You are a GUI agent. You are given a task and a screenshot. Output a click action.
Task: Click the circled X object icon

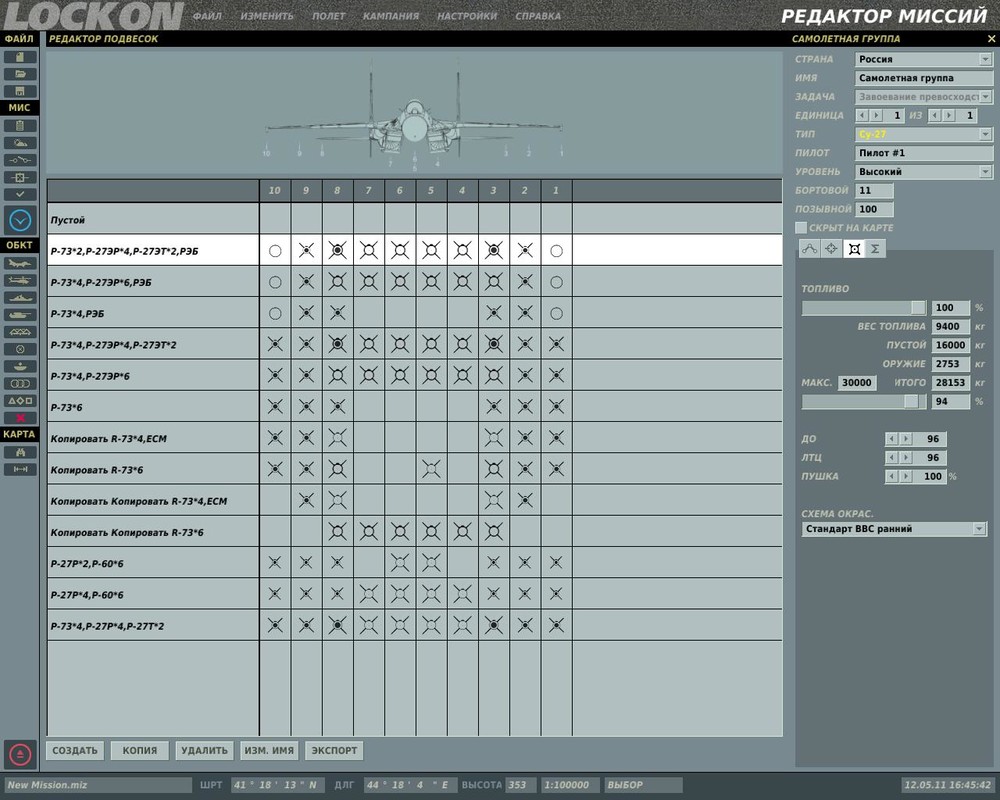pos(20,349)
